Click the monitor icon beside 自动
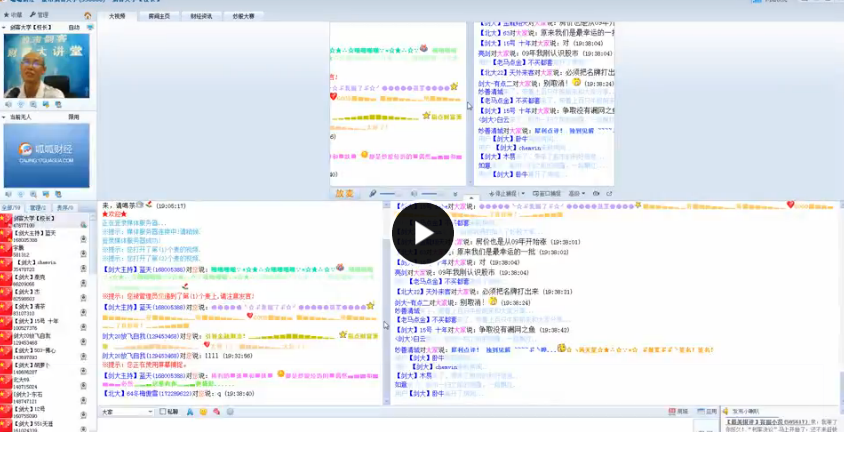Image resolution: width=844 pixels, height=455 pixels. (89, 27)
